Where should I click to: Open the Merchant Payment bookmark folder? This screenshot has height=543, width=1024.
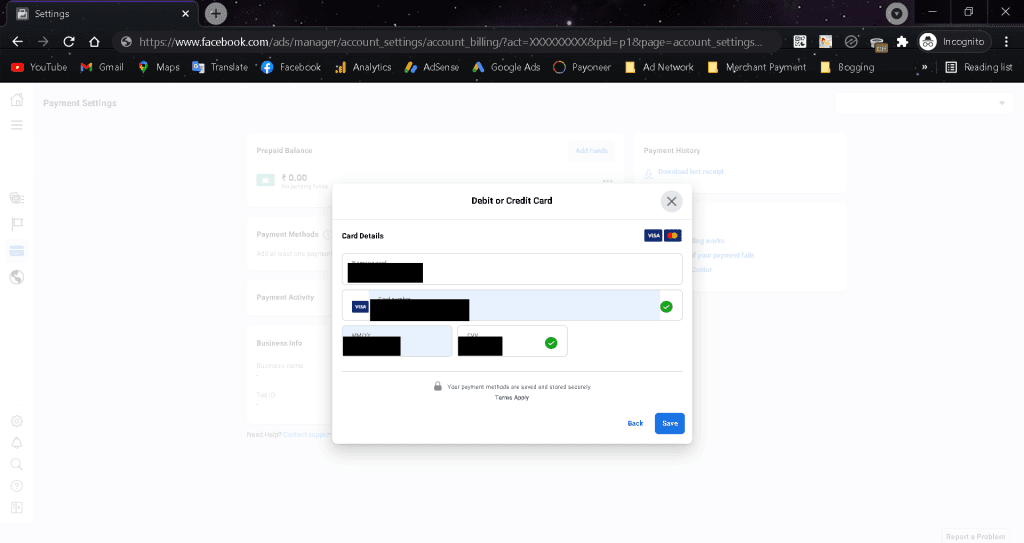click(x=757, y=67)
